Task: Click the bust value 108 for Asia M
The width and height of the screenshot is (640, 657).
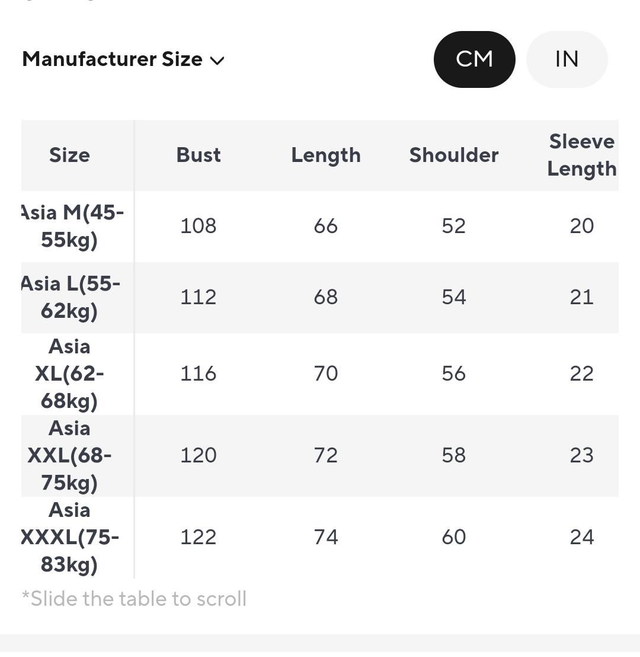Action: coord(198,226)
